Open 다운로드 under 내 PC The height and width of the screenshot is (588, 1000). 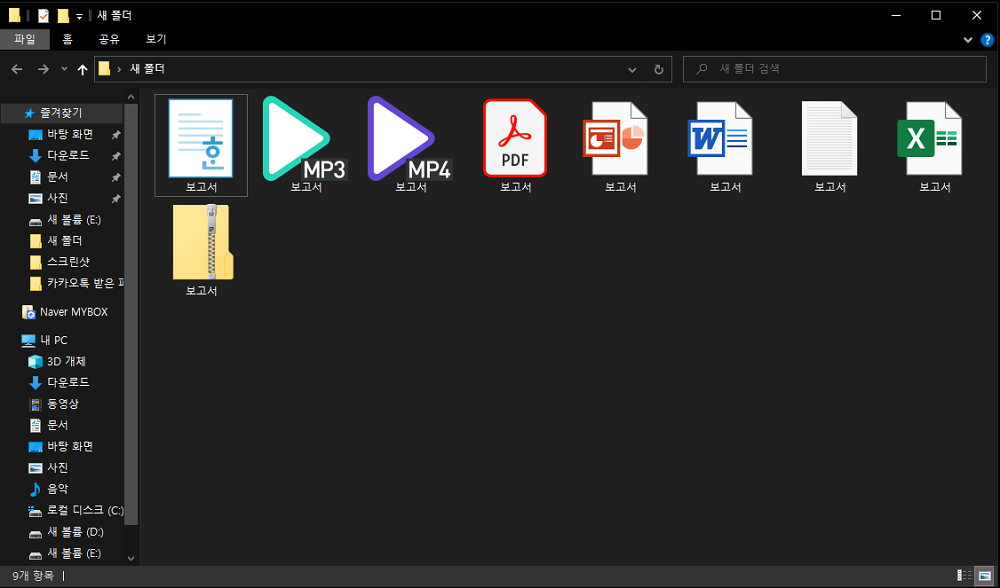point(68,382)
